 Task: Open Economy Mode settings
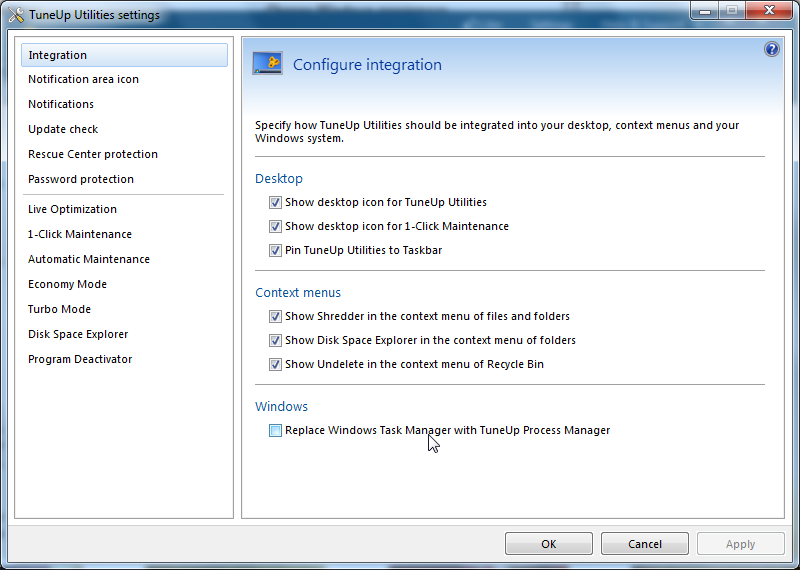point(67,284)
